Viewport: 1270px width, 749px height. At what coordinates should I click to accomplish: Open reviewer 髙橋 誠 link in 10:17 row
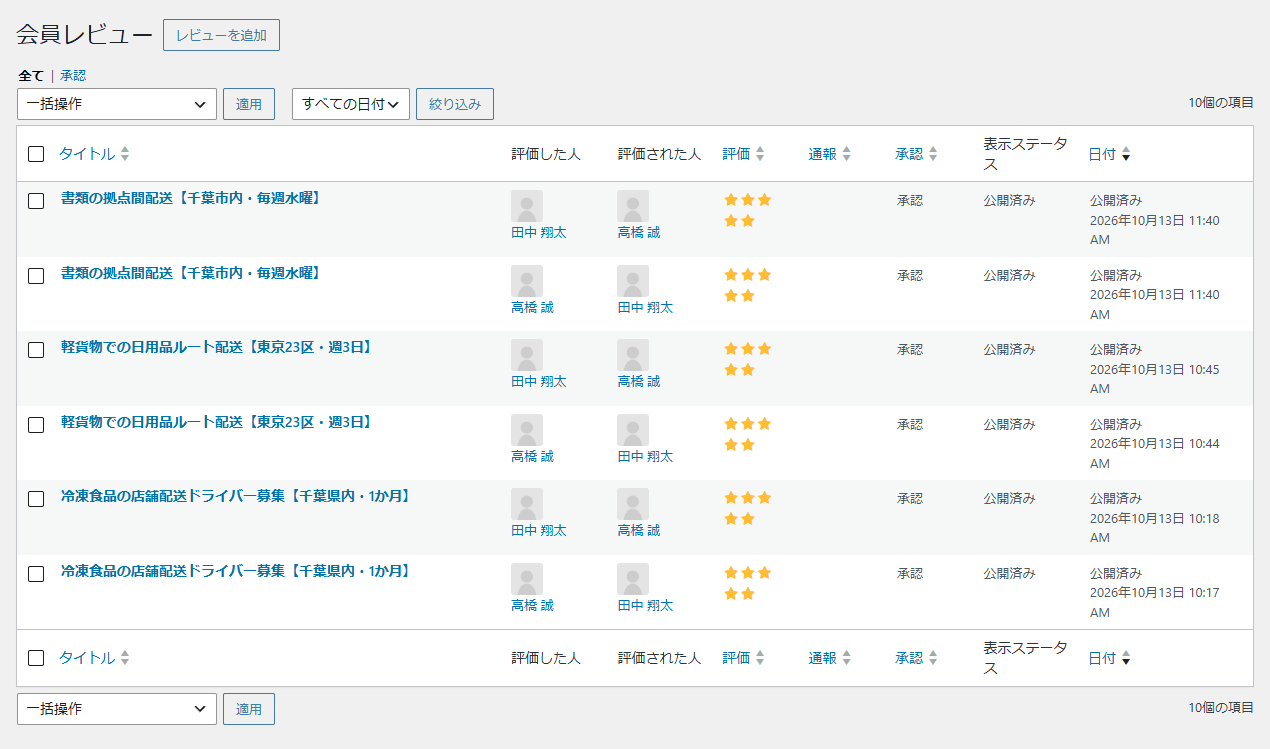pyautogui.click(x=533, y=606)
